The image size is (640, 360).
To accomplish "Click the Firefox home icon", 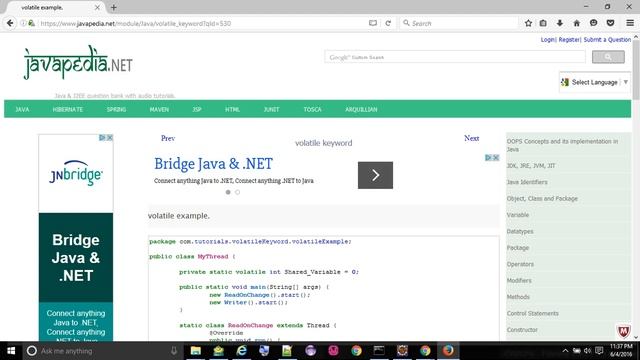I will (576, 23).
